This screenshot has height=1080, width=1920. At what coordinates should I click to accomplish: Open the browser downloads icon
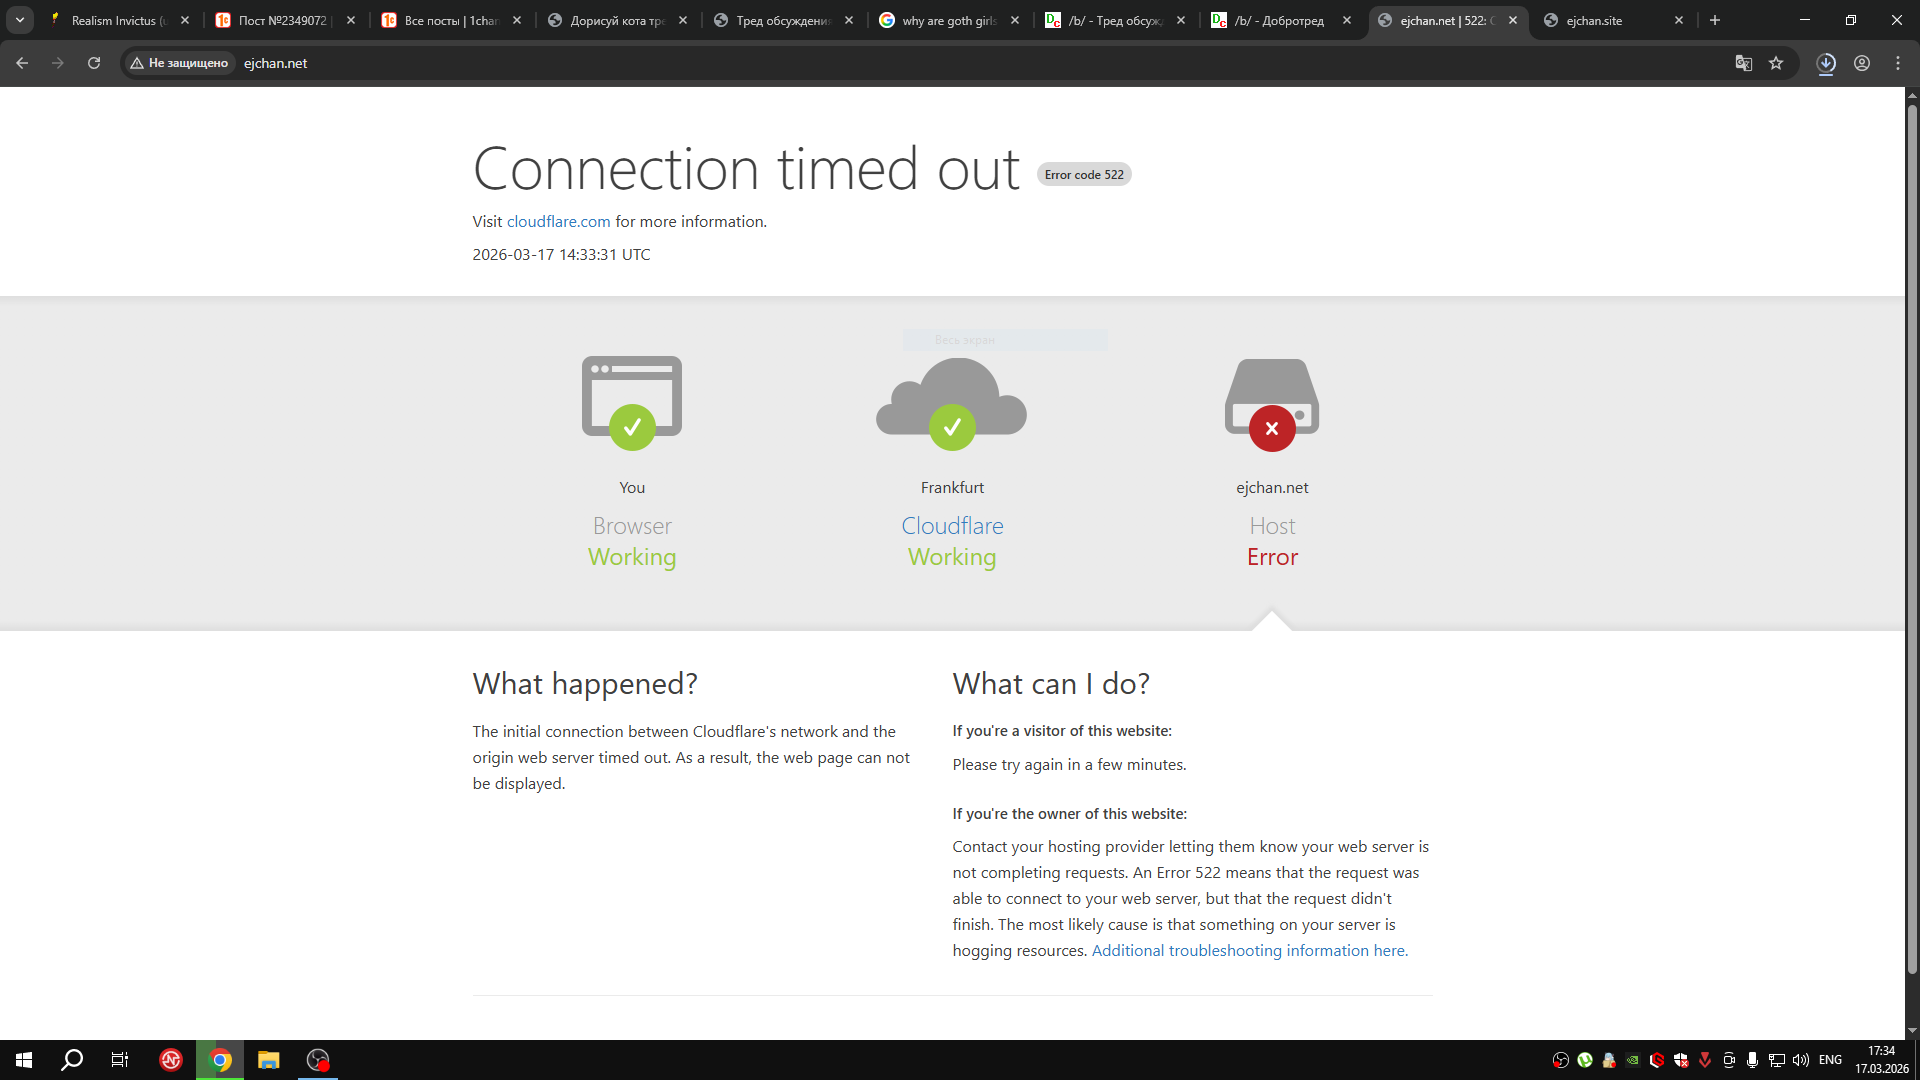tap(1826, 63)
